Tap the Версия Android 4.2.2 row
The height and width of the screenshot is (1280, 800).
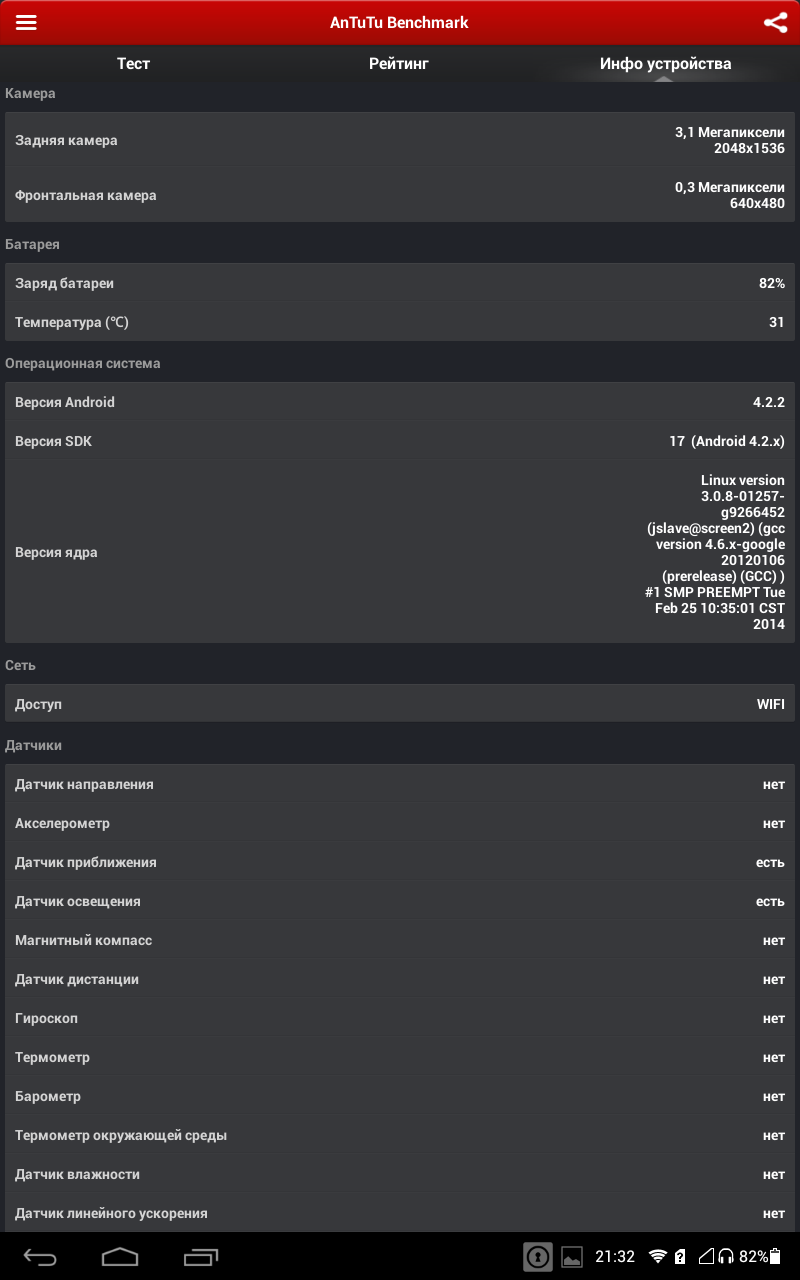[x=400, y=402]
